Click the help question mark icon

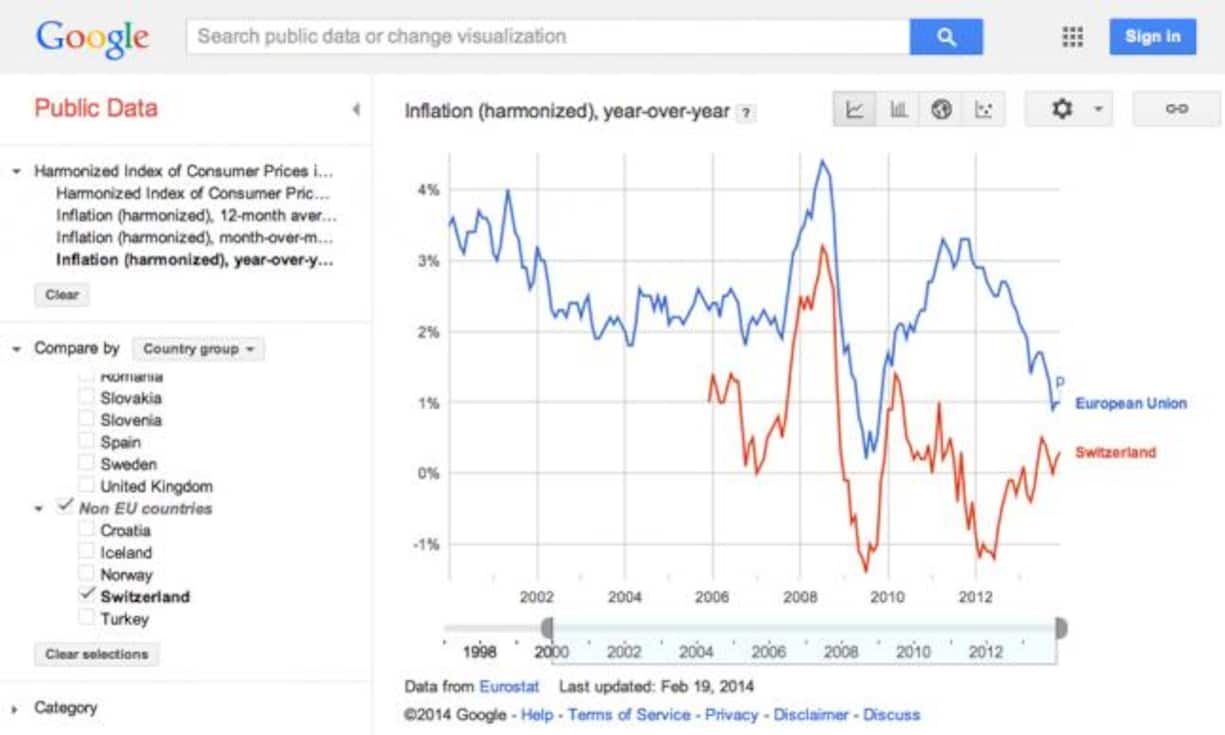(745, 113)
